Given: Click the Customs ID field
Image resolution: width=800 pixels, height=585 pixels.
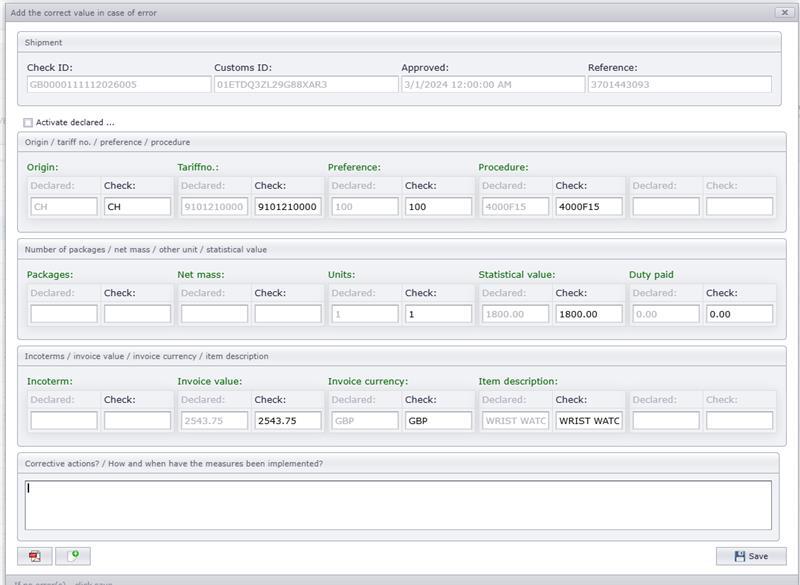Looking at the screenshot, I should coord(306,85).
